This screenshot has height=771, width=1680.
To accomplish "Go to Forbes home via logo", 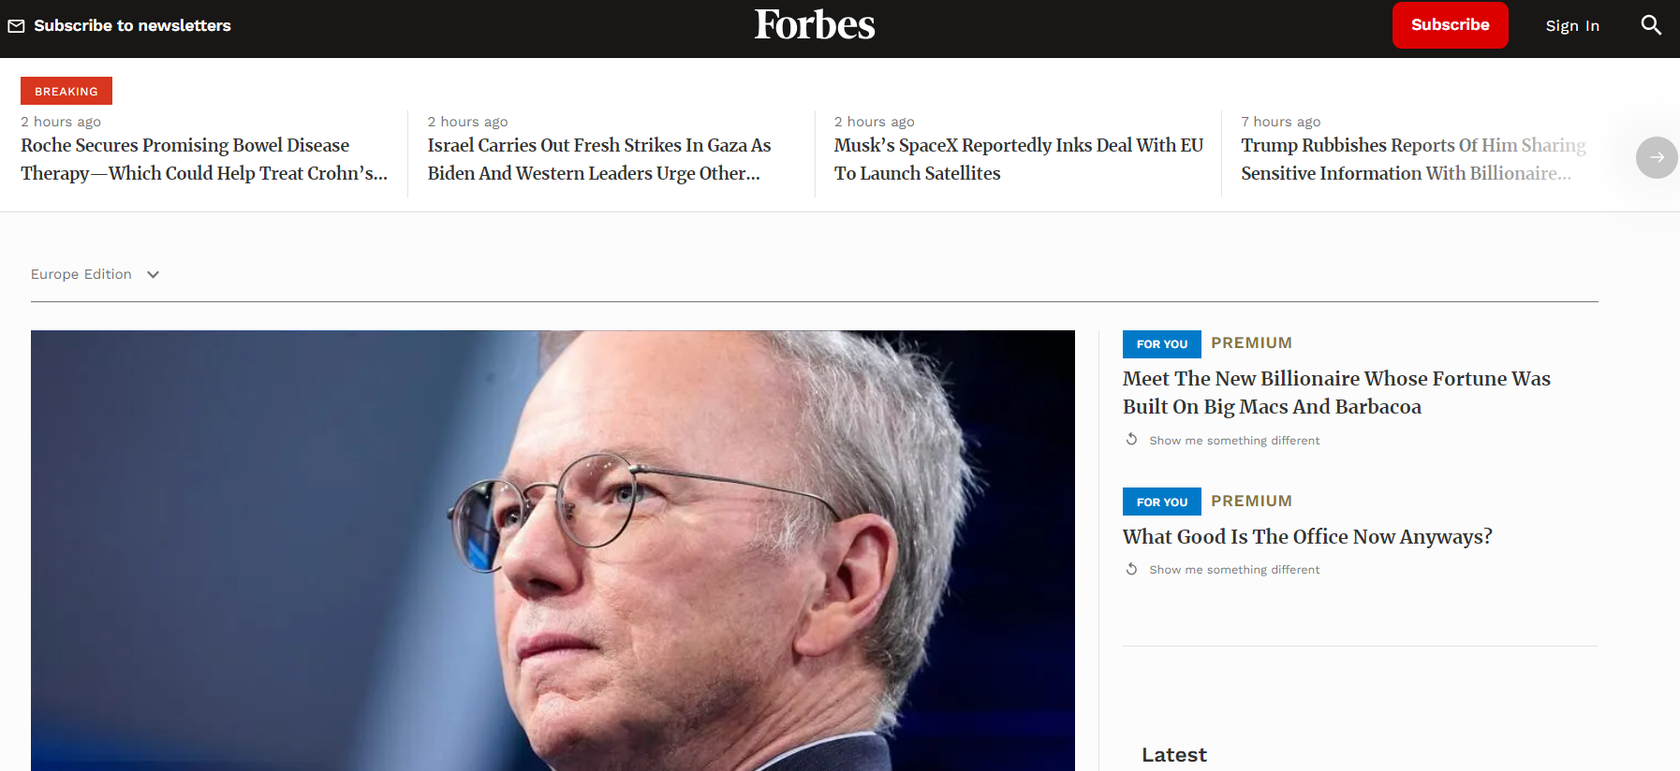I will point(814,25).
